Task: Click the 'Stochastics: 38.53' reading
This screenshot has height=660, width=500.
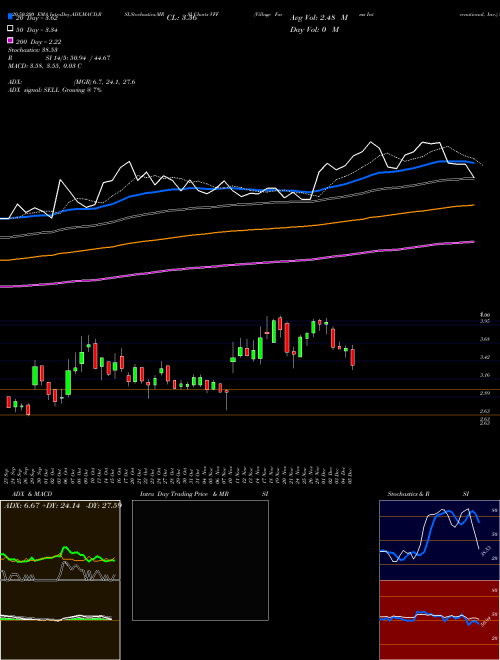Action: pos(33,50)
